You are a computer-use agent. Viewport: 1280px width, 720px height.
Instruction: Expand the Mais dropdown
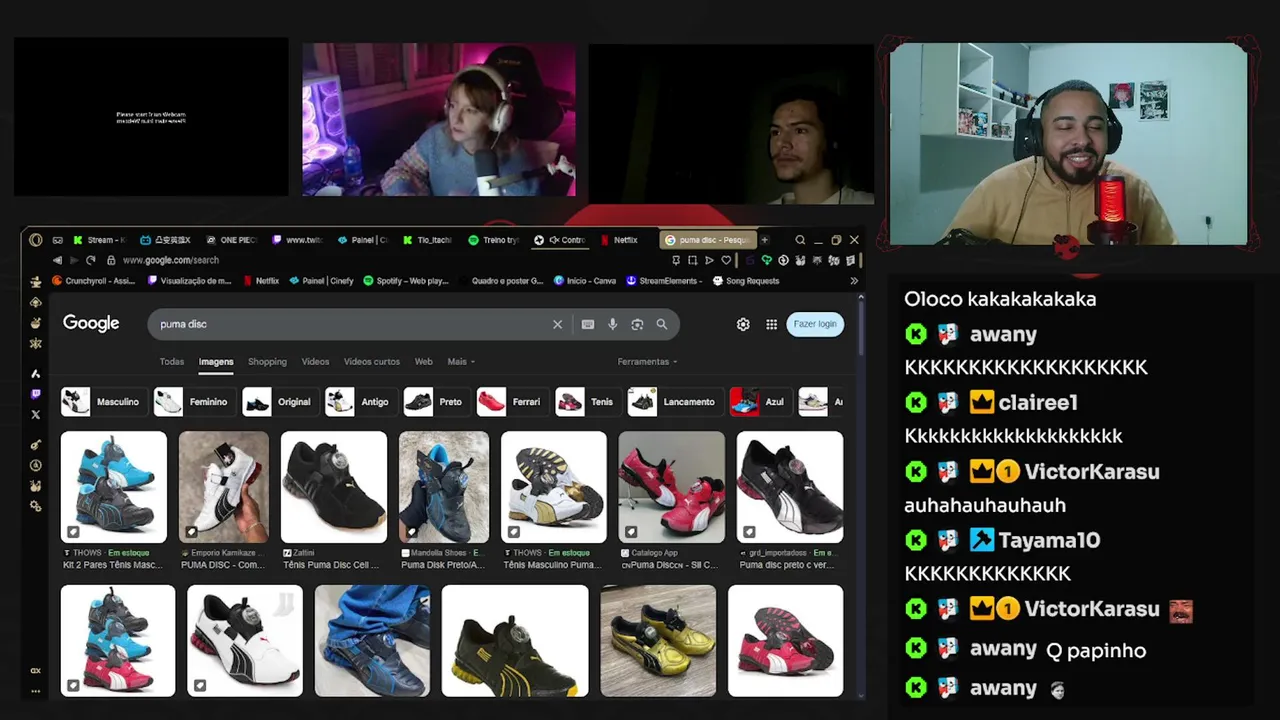[461, 361]
